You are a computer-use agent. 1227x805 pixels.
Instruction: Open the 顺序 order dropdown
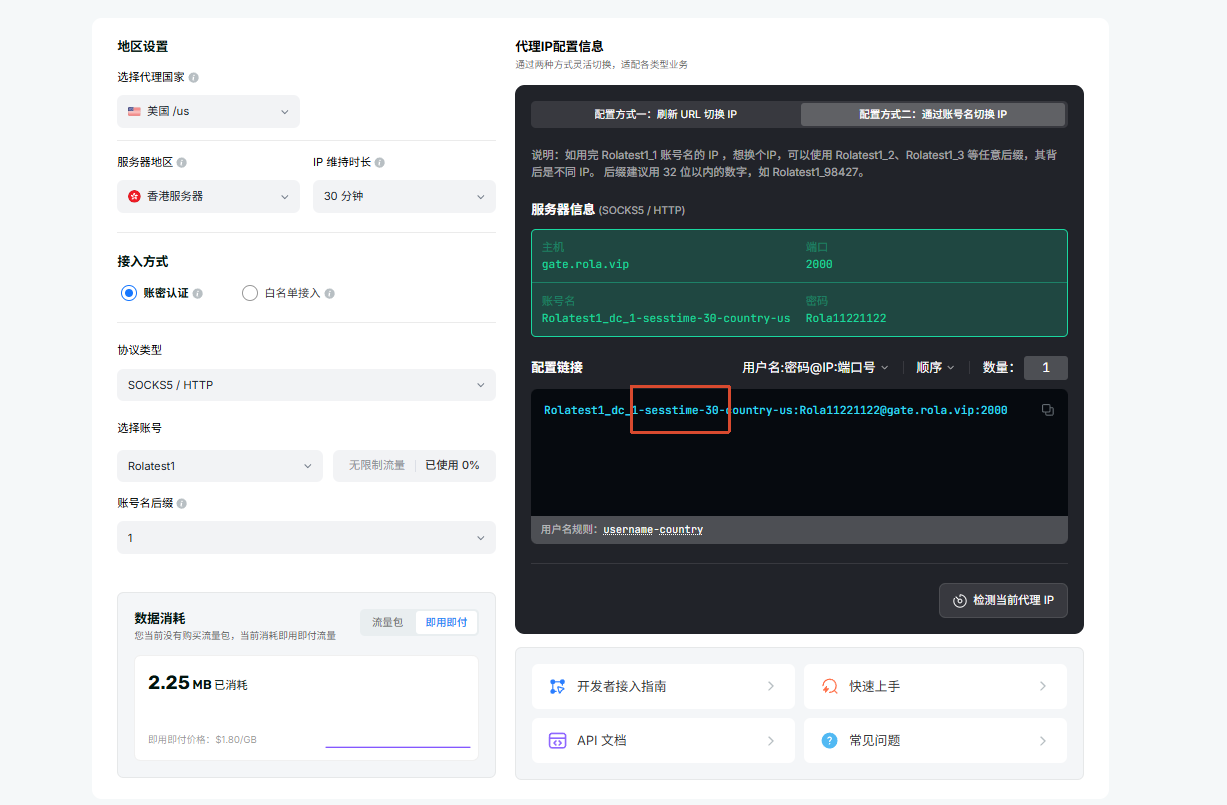935,368
